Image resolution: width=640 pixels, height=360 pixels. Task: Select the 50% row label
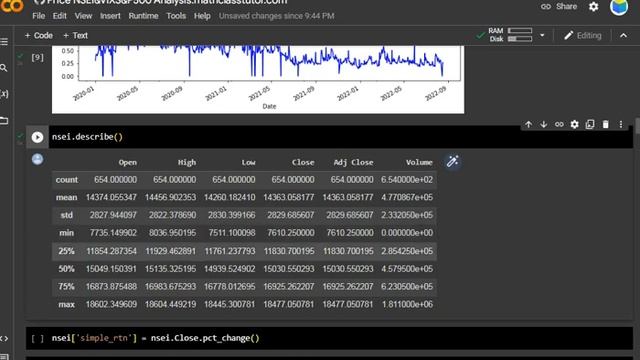[x=67, y=269]
